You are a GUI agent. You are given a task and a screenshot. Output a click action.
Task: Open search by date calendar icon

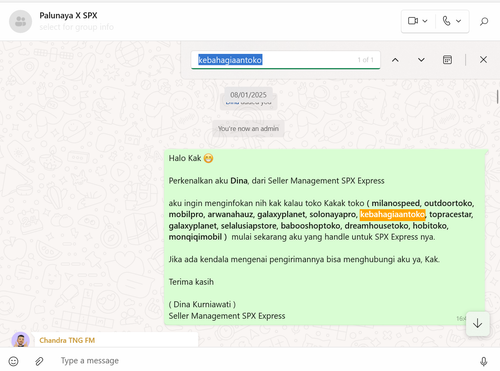tap(447, 60)
